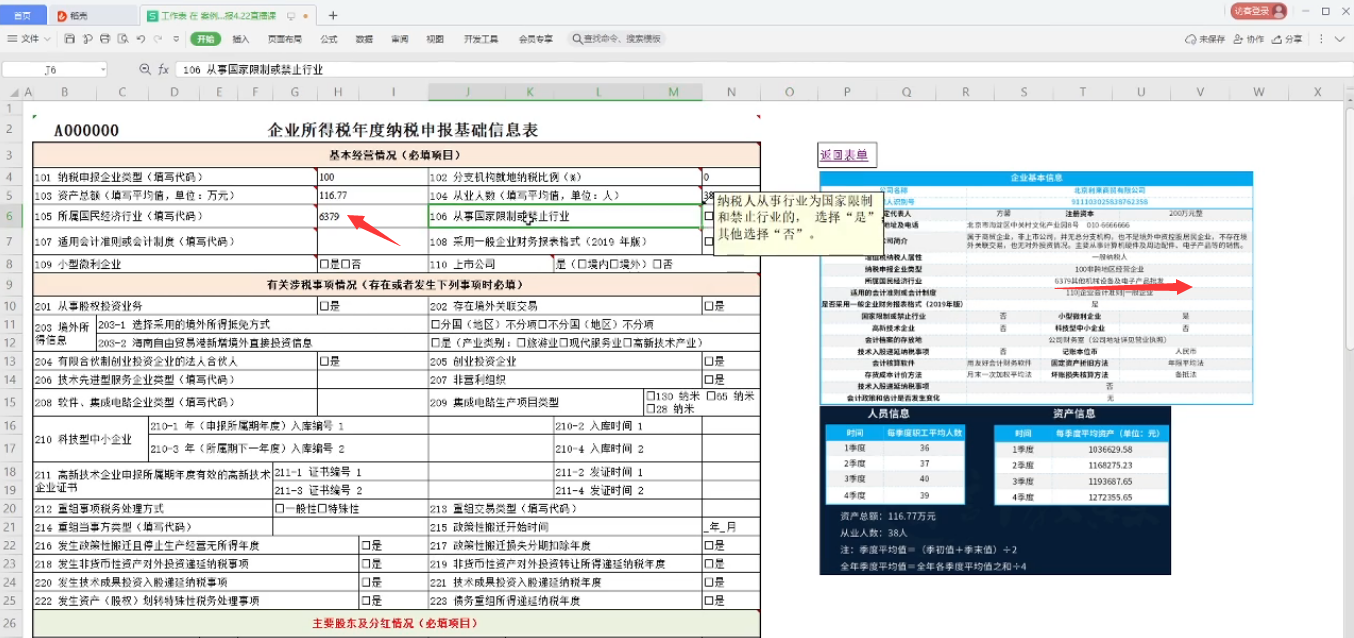Open the 页面布局 ribbon tab
This screenshot has width=1354, height=638.
[x=285, y=39]
